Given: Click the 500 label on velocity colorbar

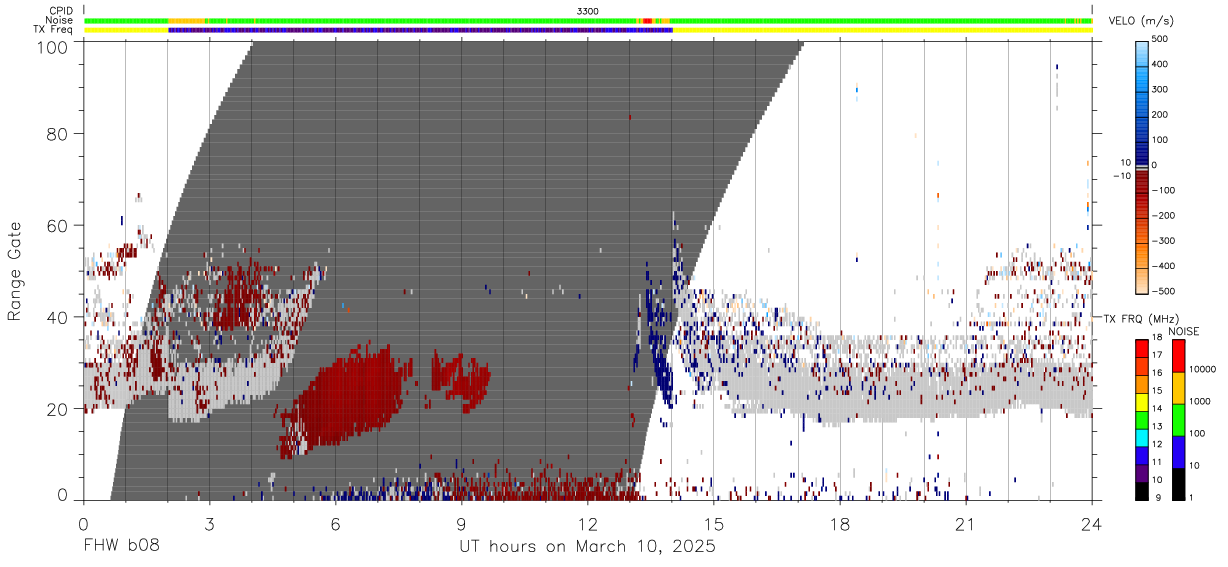Looking at the screenshot, I should pyautogui.click(x=1161, y=40).
